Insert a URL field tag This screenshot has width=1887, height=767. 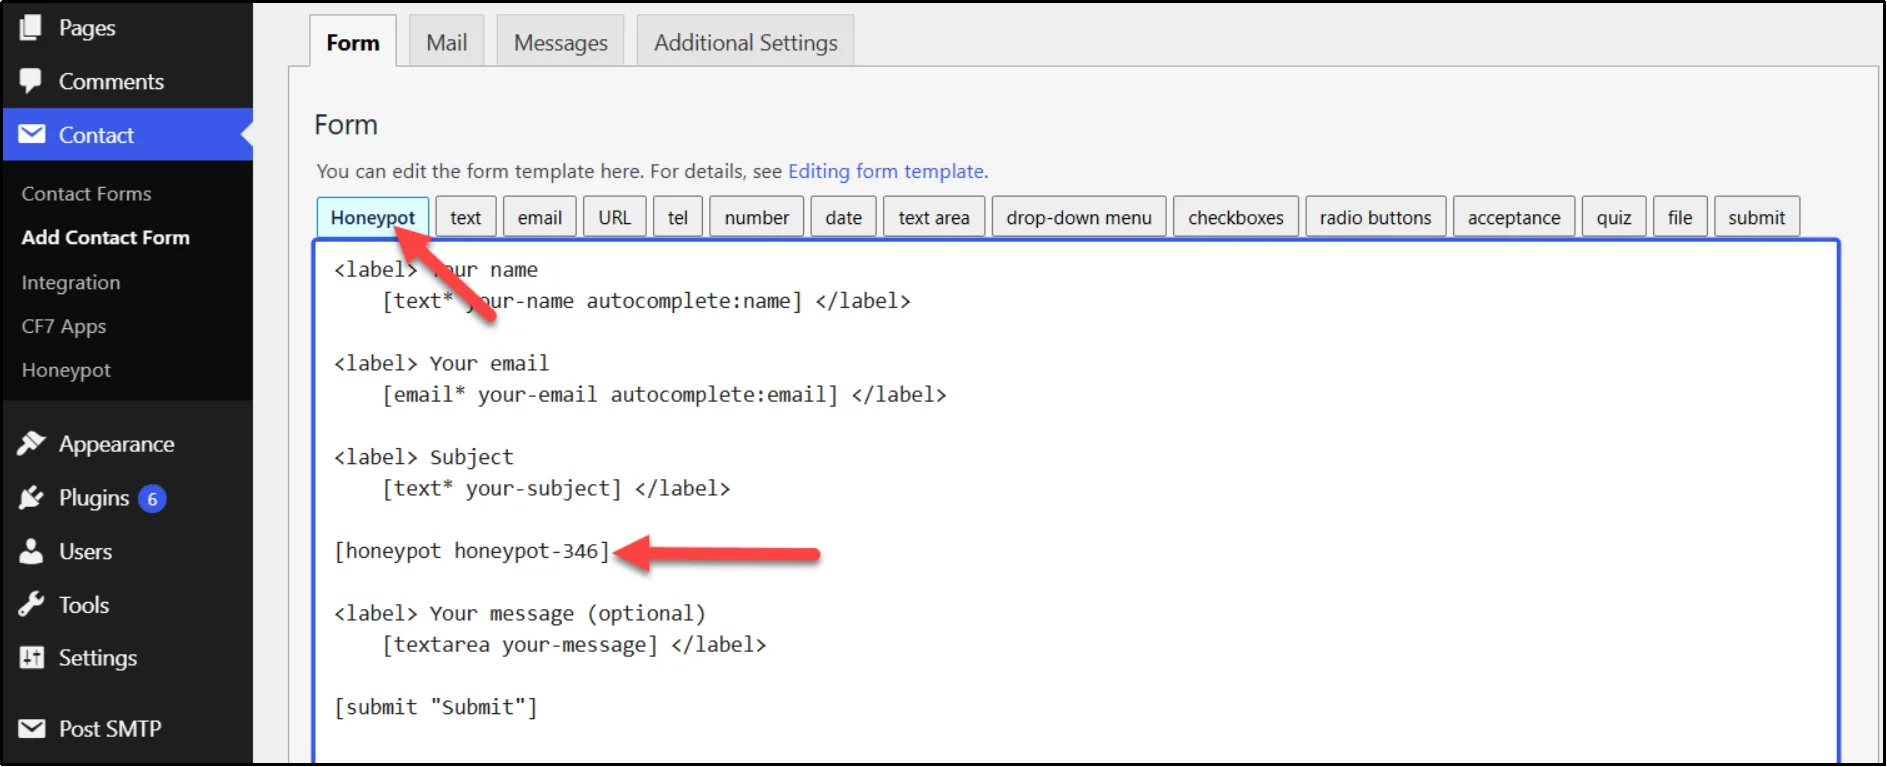pos(615,217)
